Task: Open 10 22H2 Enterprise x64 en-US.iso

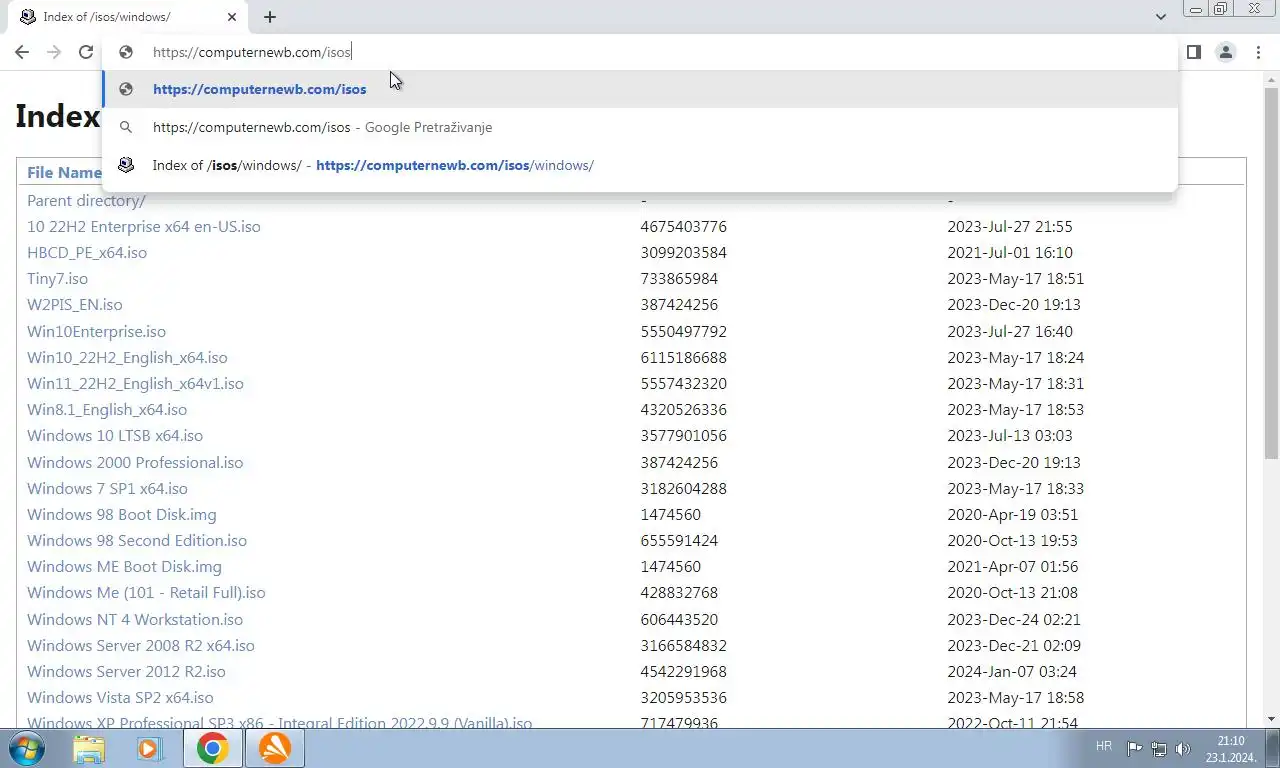Action: (x=143, y=226)
